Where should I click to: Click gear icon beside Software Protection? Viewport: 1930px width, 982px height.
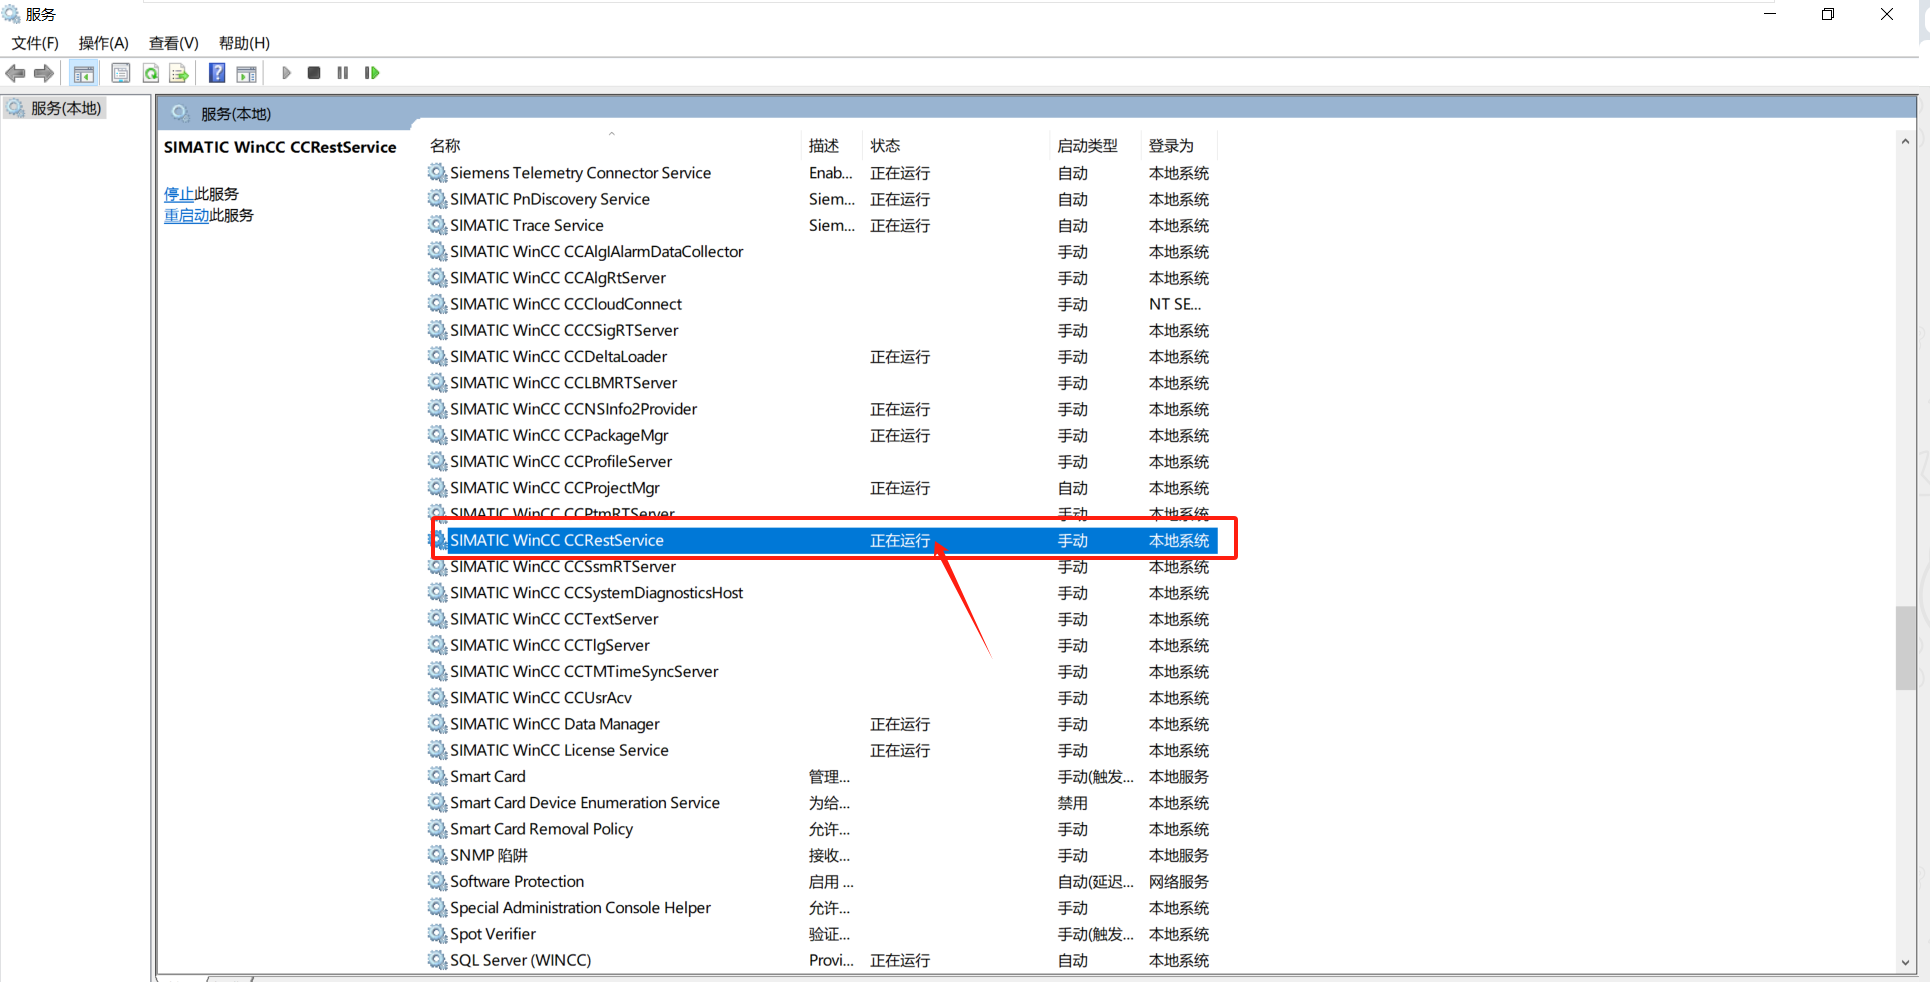click(x=437, y=881)
